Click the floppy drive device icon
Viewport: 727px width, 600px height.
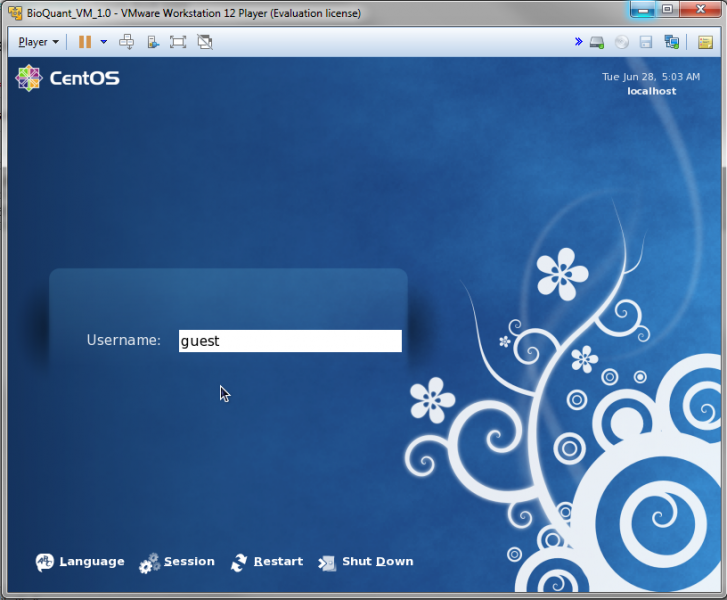tap(646, 42)
